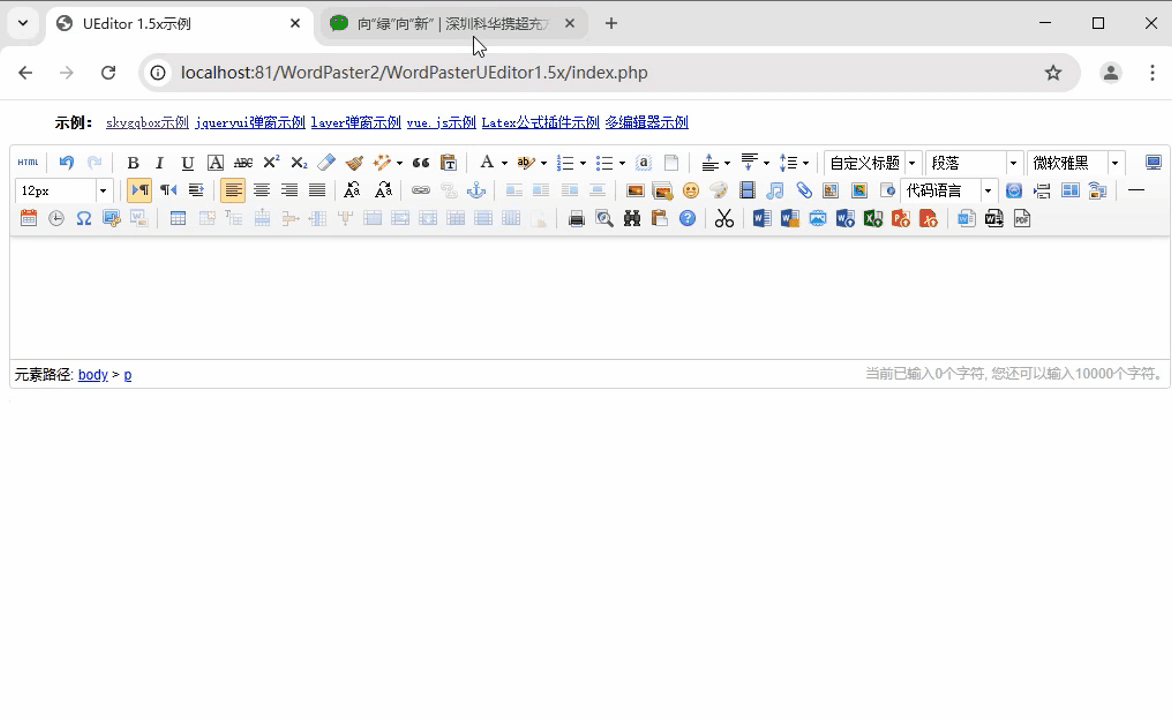Screen dimensions: 1172x720
Task: Open a new browser tab
Action: (611, 24)
